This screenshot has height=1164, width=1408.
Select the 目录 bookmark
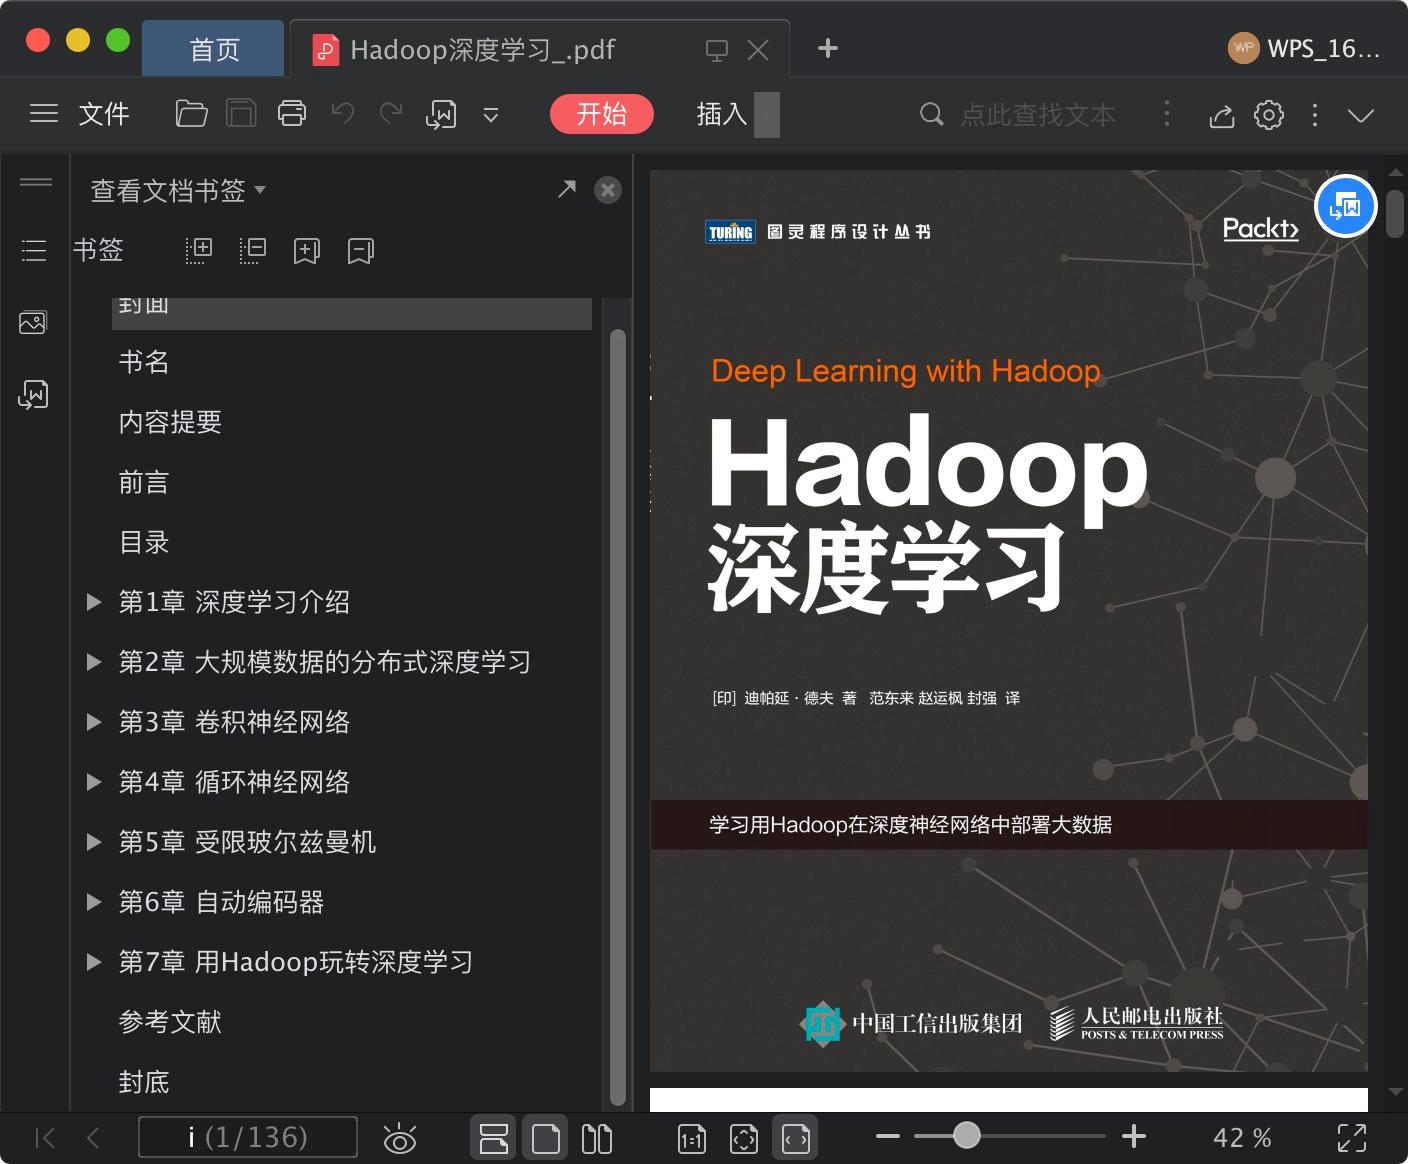pos(144,542)
